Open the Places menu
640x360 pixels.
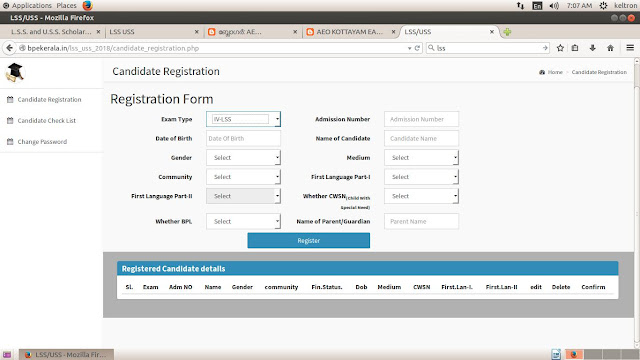tap(66, 6)
